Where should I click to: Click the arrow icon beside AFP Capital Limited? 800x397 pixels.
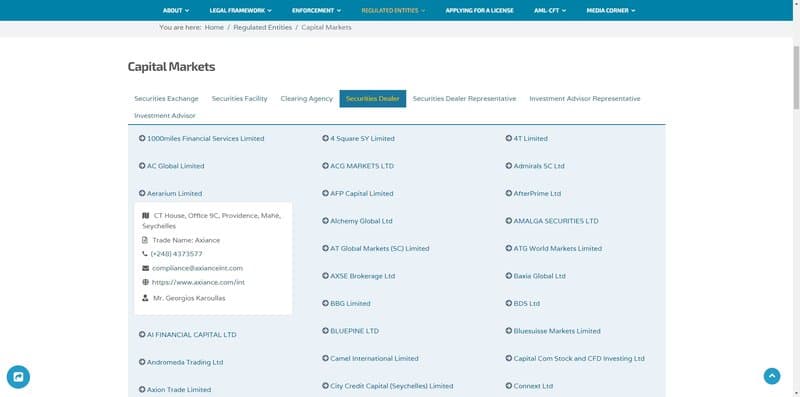point(325,193)
